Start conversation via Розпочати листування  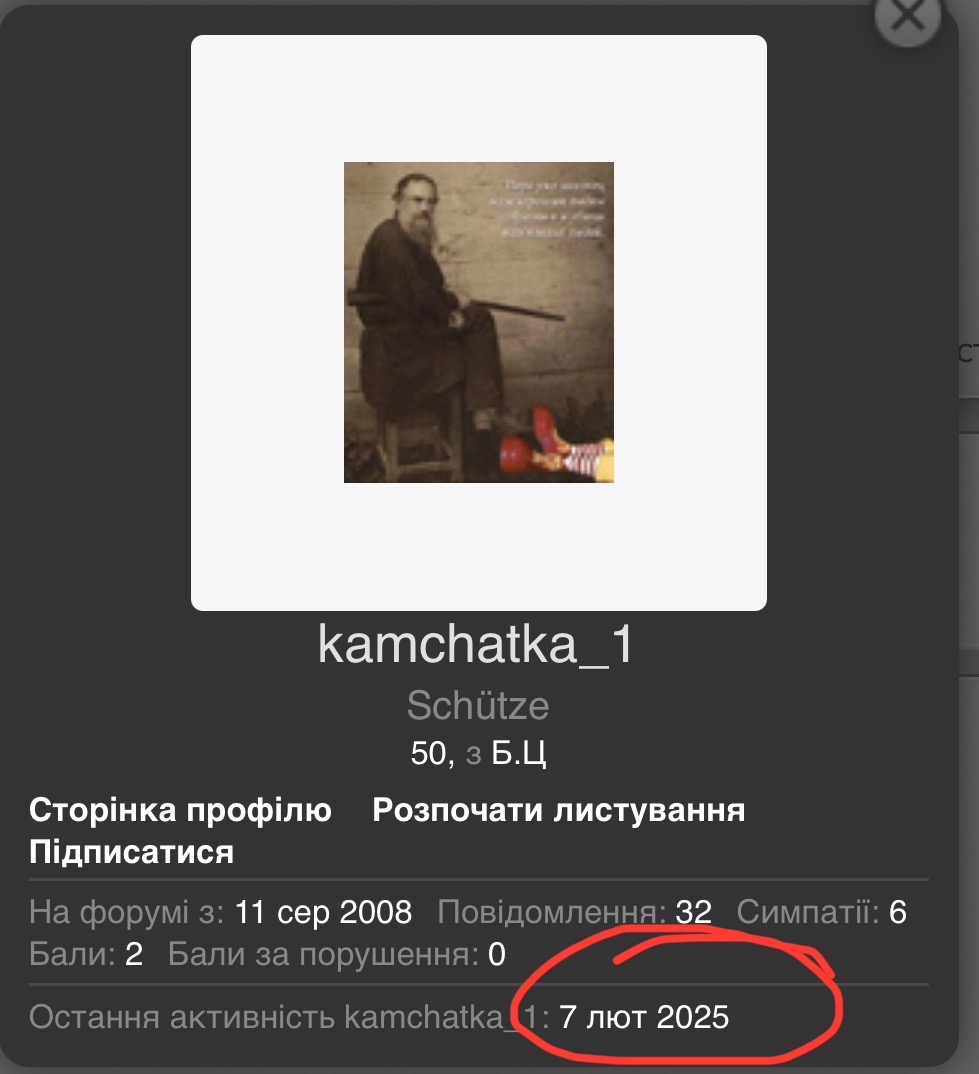pyautogui.click(x=559, y=810)
